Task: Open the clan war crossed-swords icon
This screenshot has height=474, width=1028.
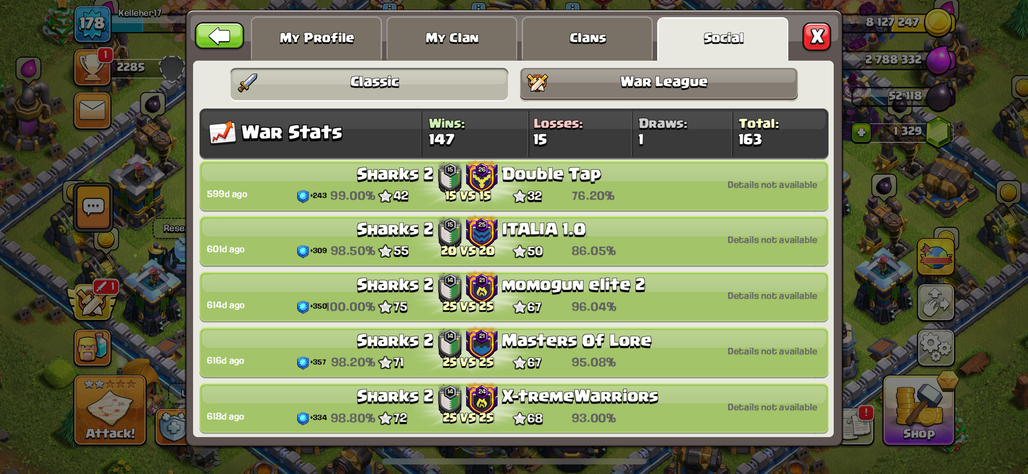Action: (x=92, y=302)
